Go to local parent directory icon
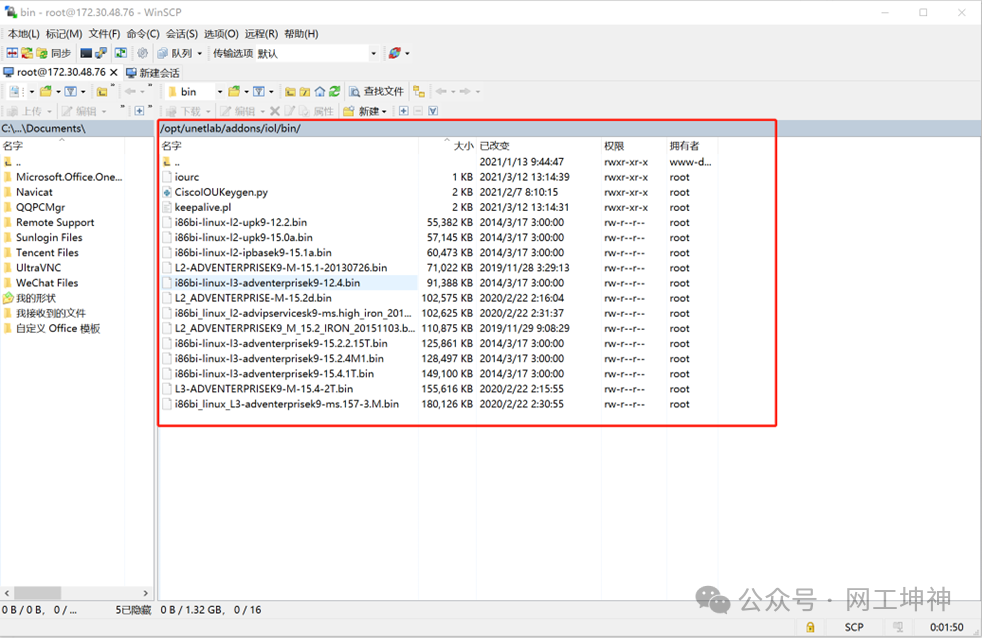 [102, 92]
